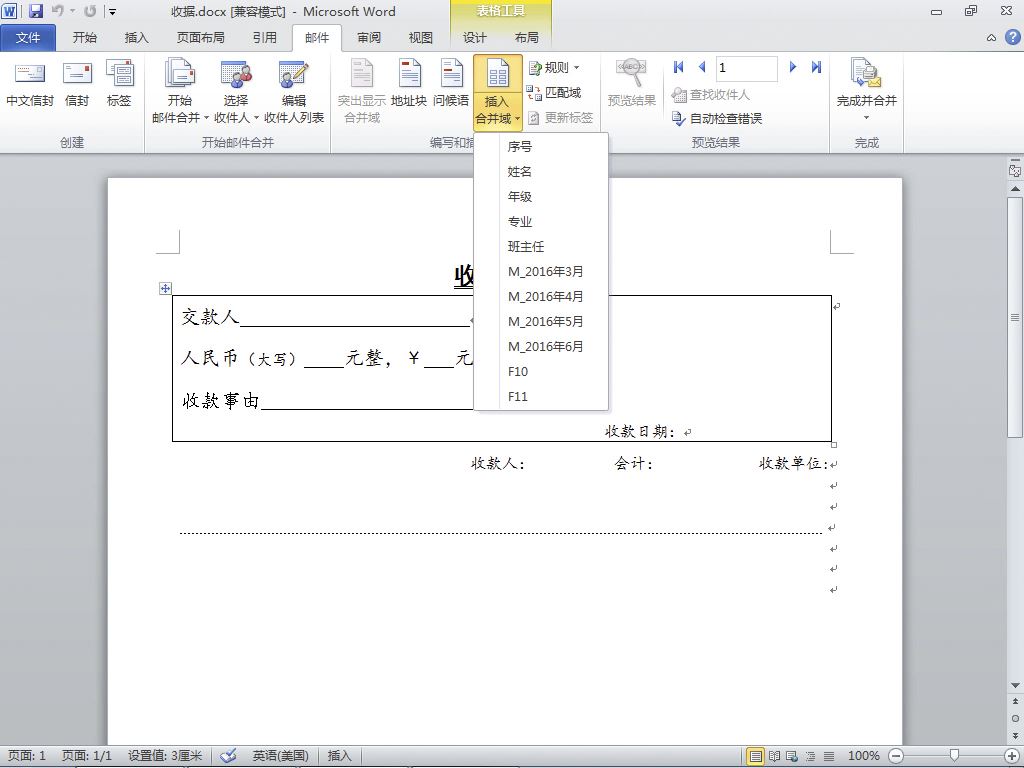Go to previous record arrow
1024x768 pixels.
click(702, 67)
